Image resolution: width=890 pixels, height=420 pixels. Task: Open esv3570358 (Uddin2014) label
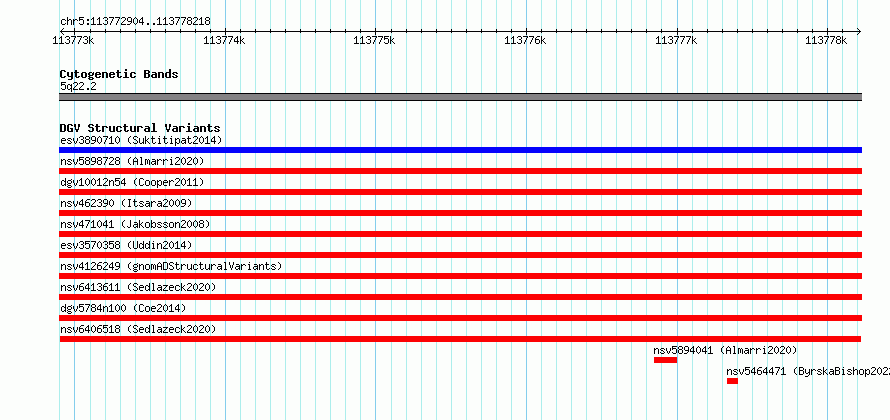click(x=126, y=245)
